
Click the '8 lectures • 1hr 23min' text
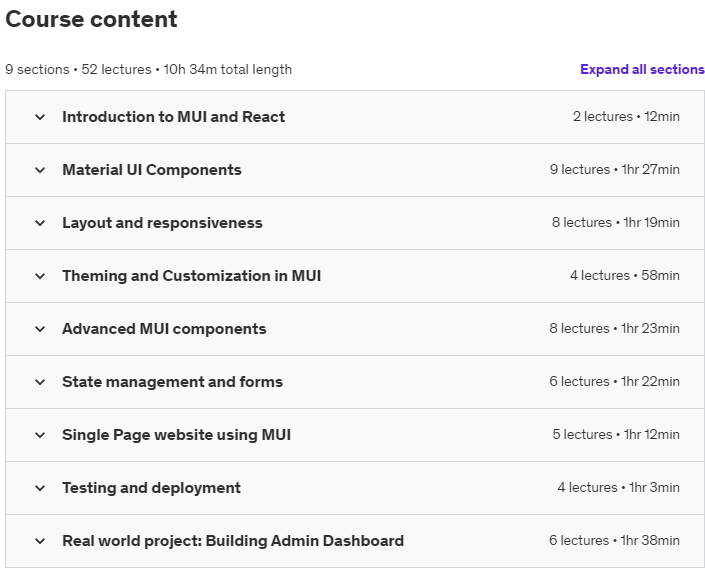615,329
